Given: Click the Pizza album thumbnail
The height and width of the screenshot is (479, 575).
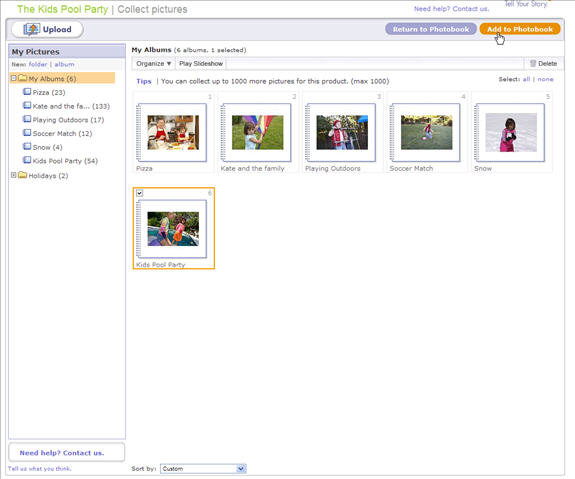Looking at the screenshot, I should pos(173,132).
